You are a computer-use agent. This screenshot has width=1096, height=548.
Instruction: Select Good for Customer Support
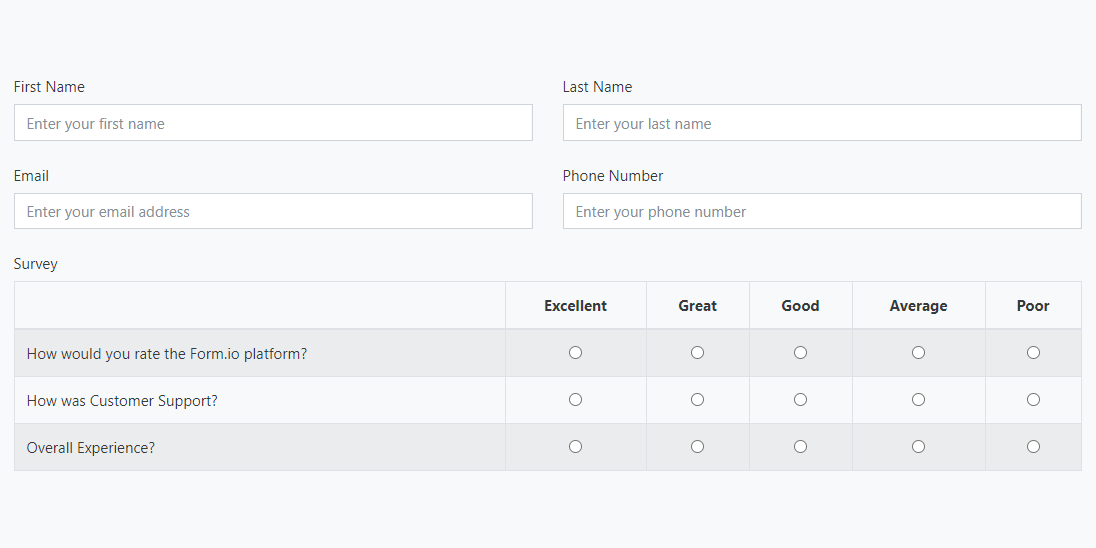point(800,400)
